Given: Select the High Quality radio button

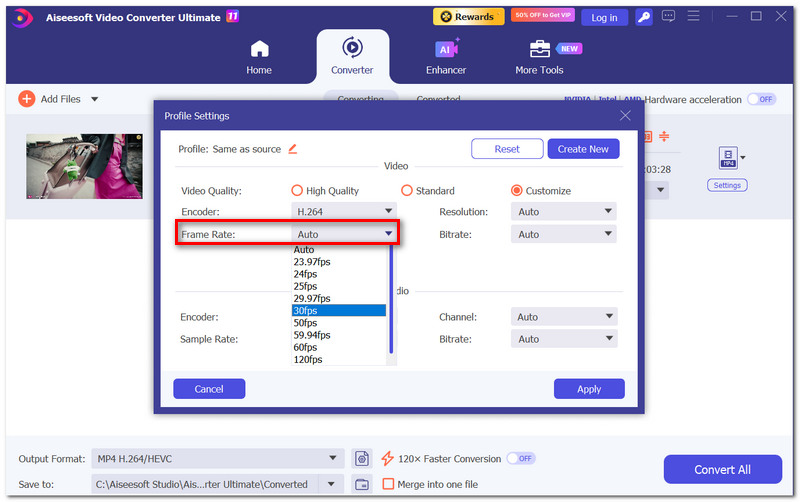Looking at the screenshot, I should pyautogui.click(x=297, y=191).
